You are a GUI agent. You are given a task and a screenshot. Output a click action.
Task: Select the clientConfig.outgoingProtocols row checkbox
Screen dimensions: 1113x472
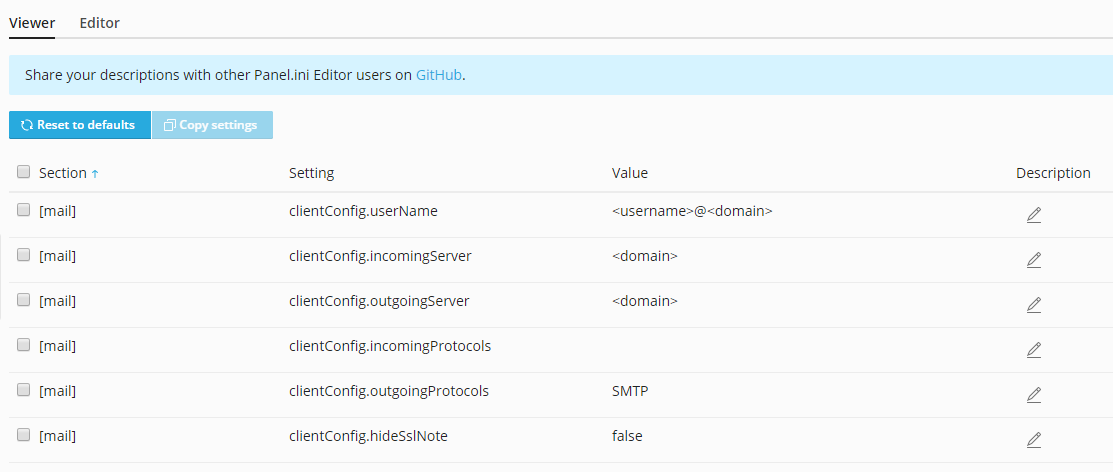(x=24, y=390)
